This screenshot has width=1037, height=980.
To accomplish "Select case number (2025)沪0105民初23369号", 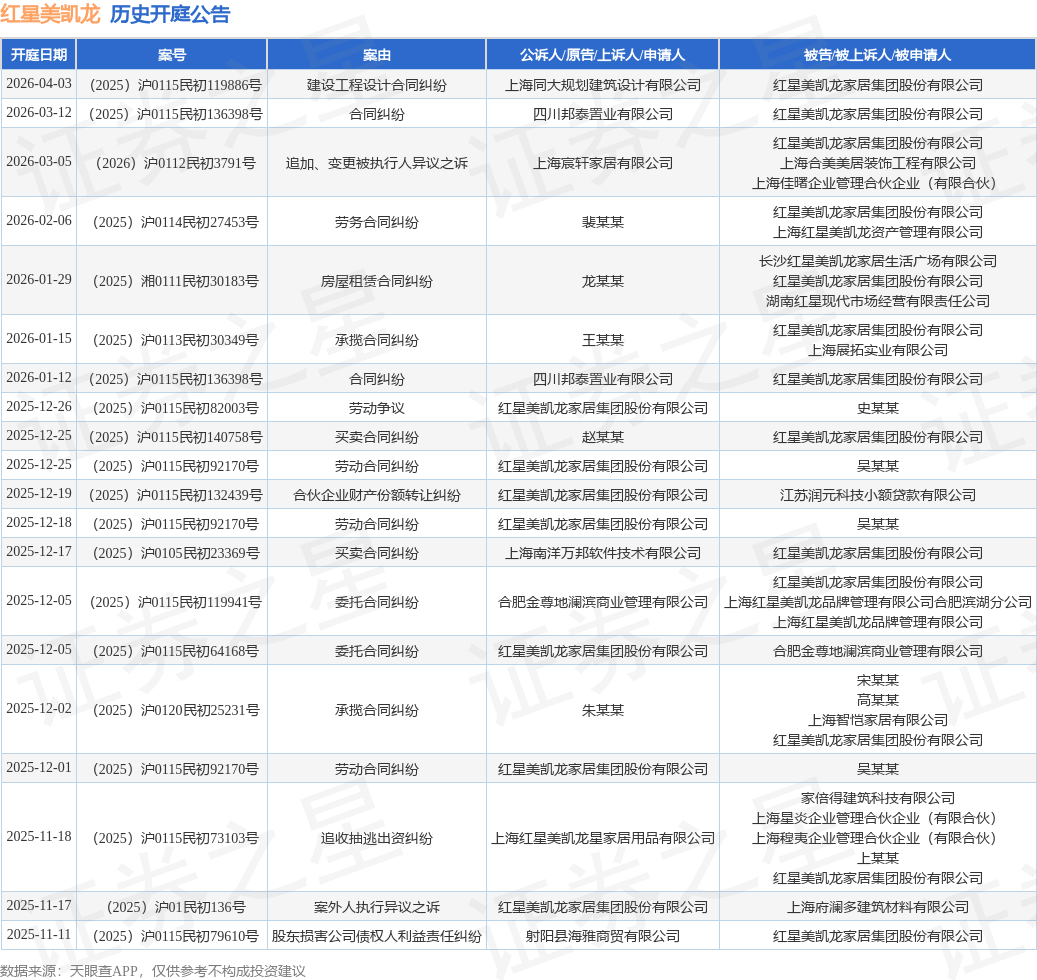I will tap(175, 553).
